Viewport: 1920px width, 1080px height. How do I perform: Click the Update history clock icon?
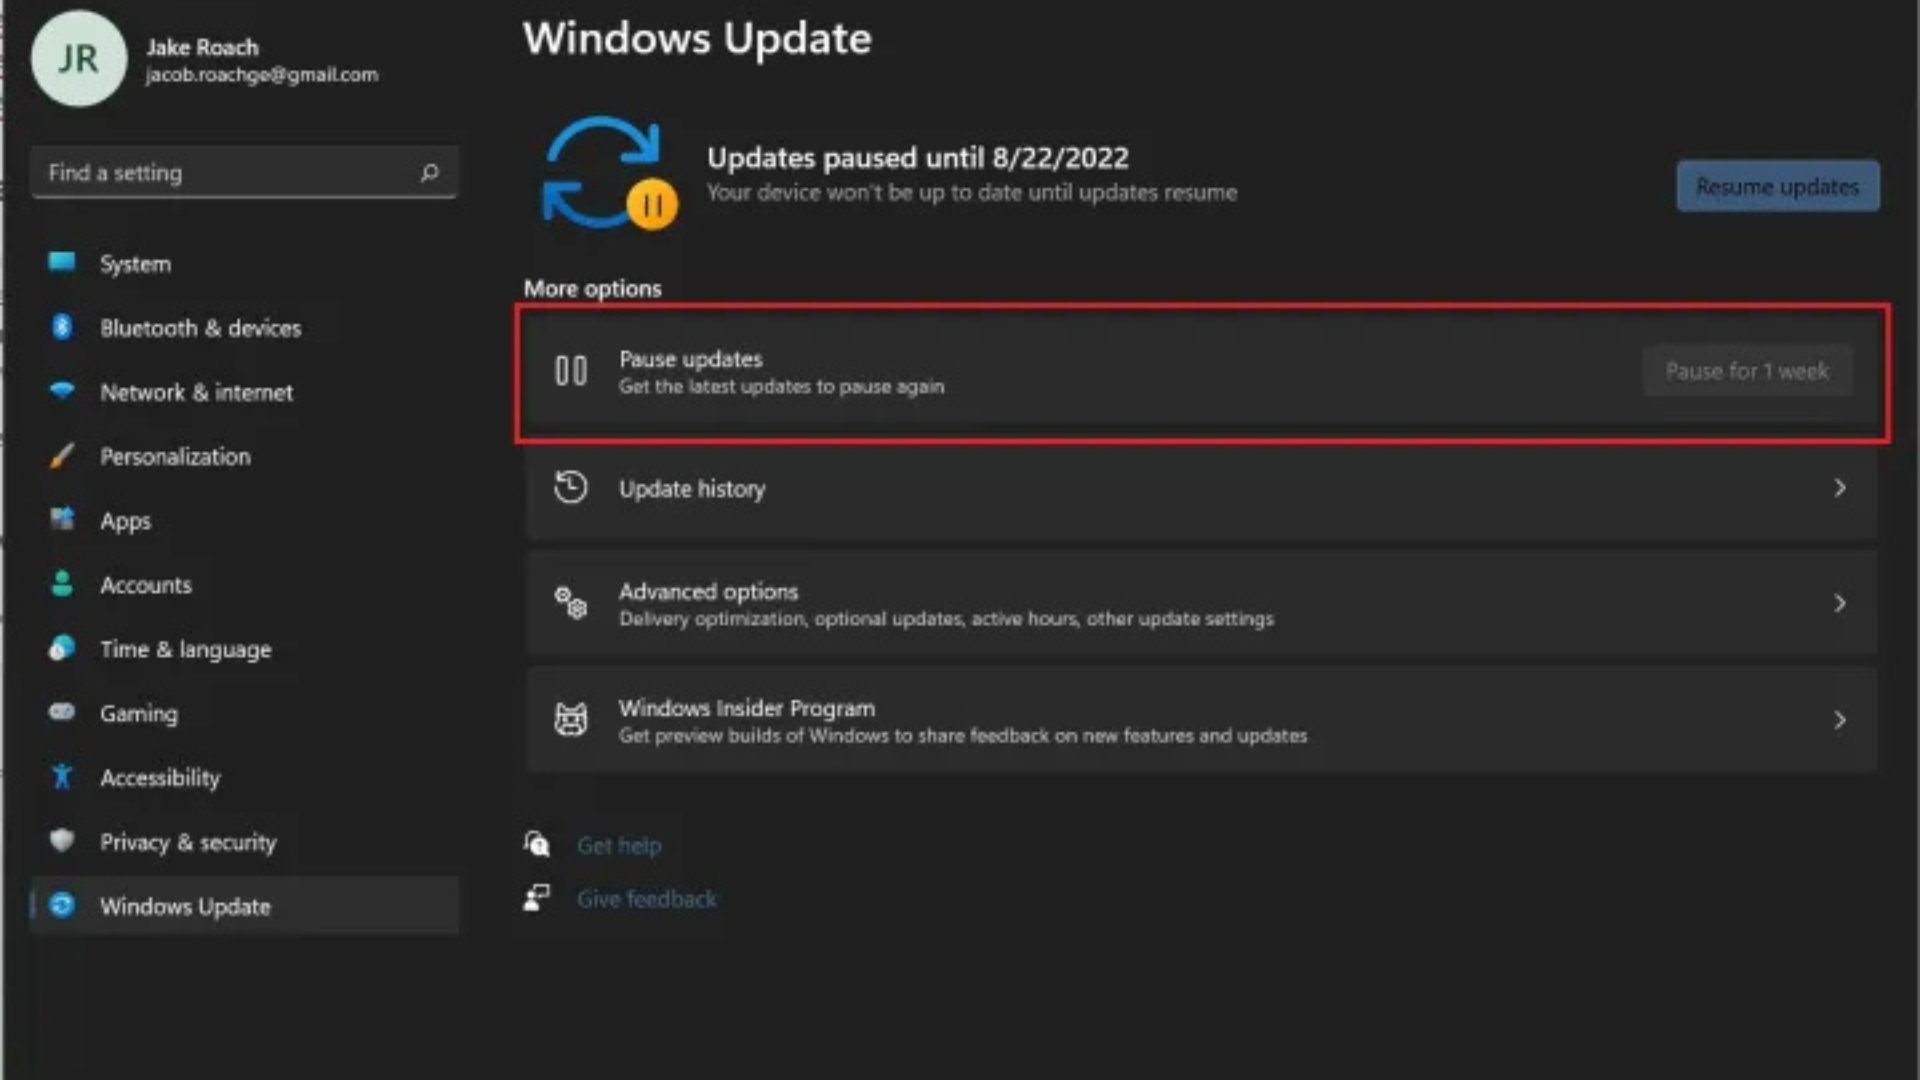pyautogui.click(x=570, y=488)
